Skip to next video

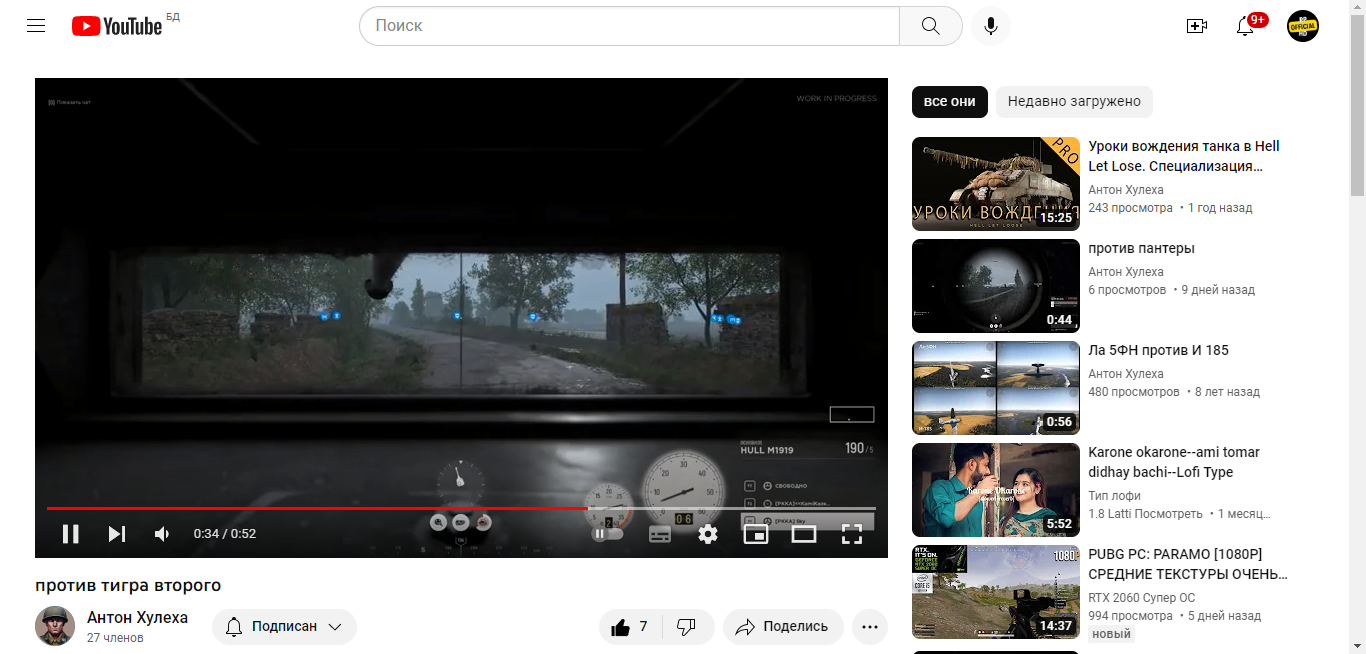point(117,534)
